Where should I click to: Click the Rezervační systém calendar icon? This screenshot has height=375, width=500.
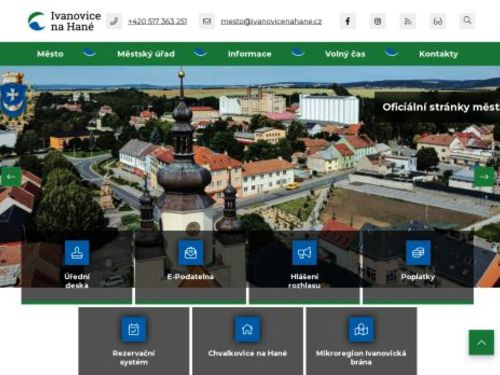pos(134,329)
